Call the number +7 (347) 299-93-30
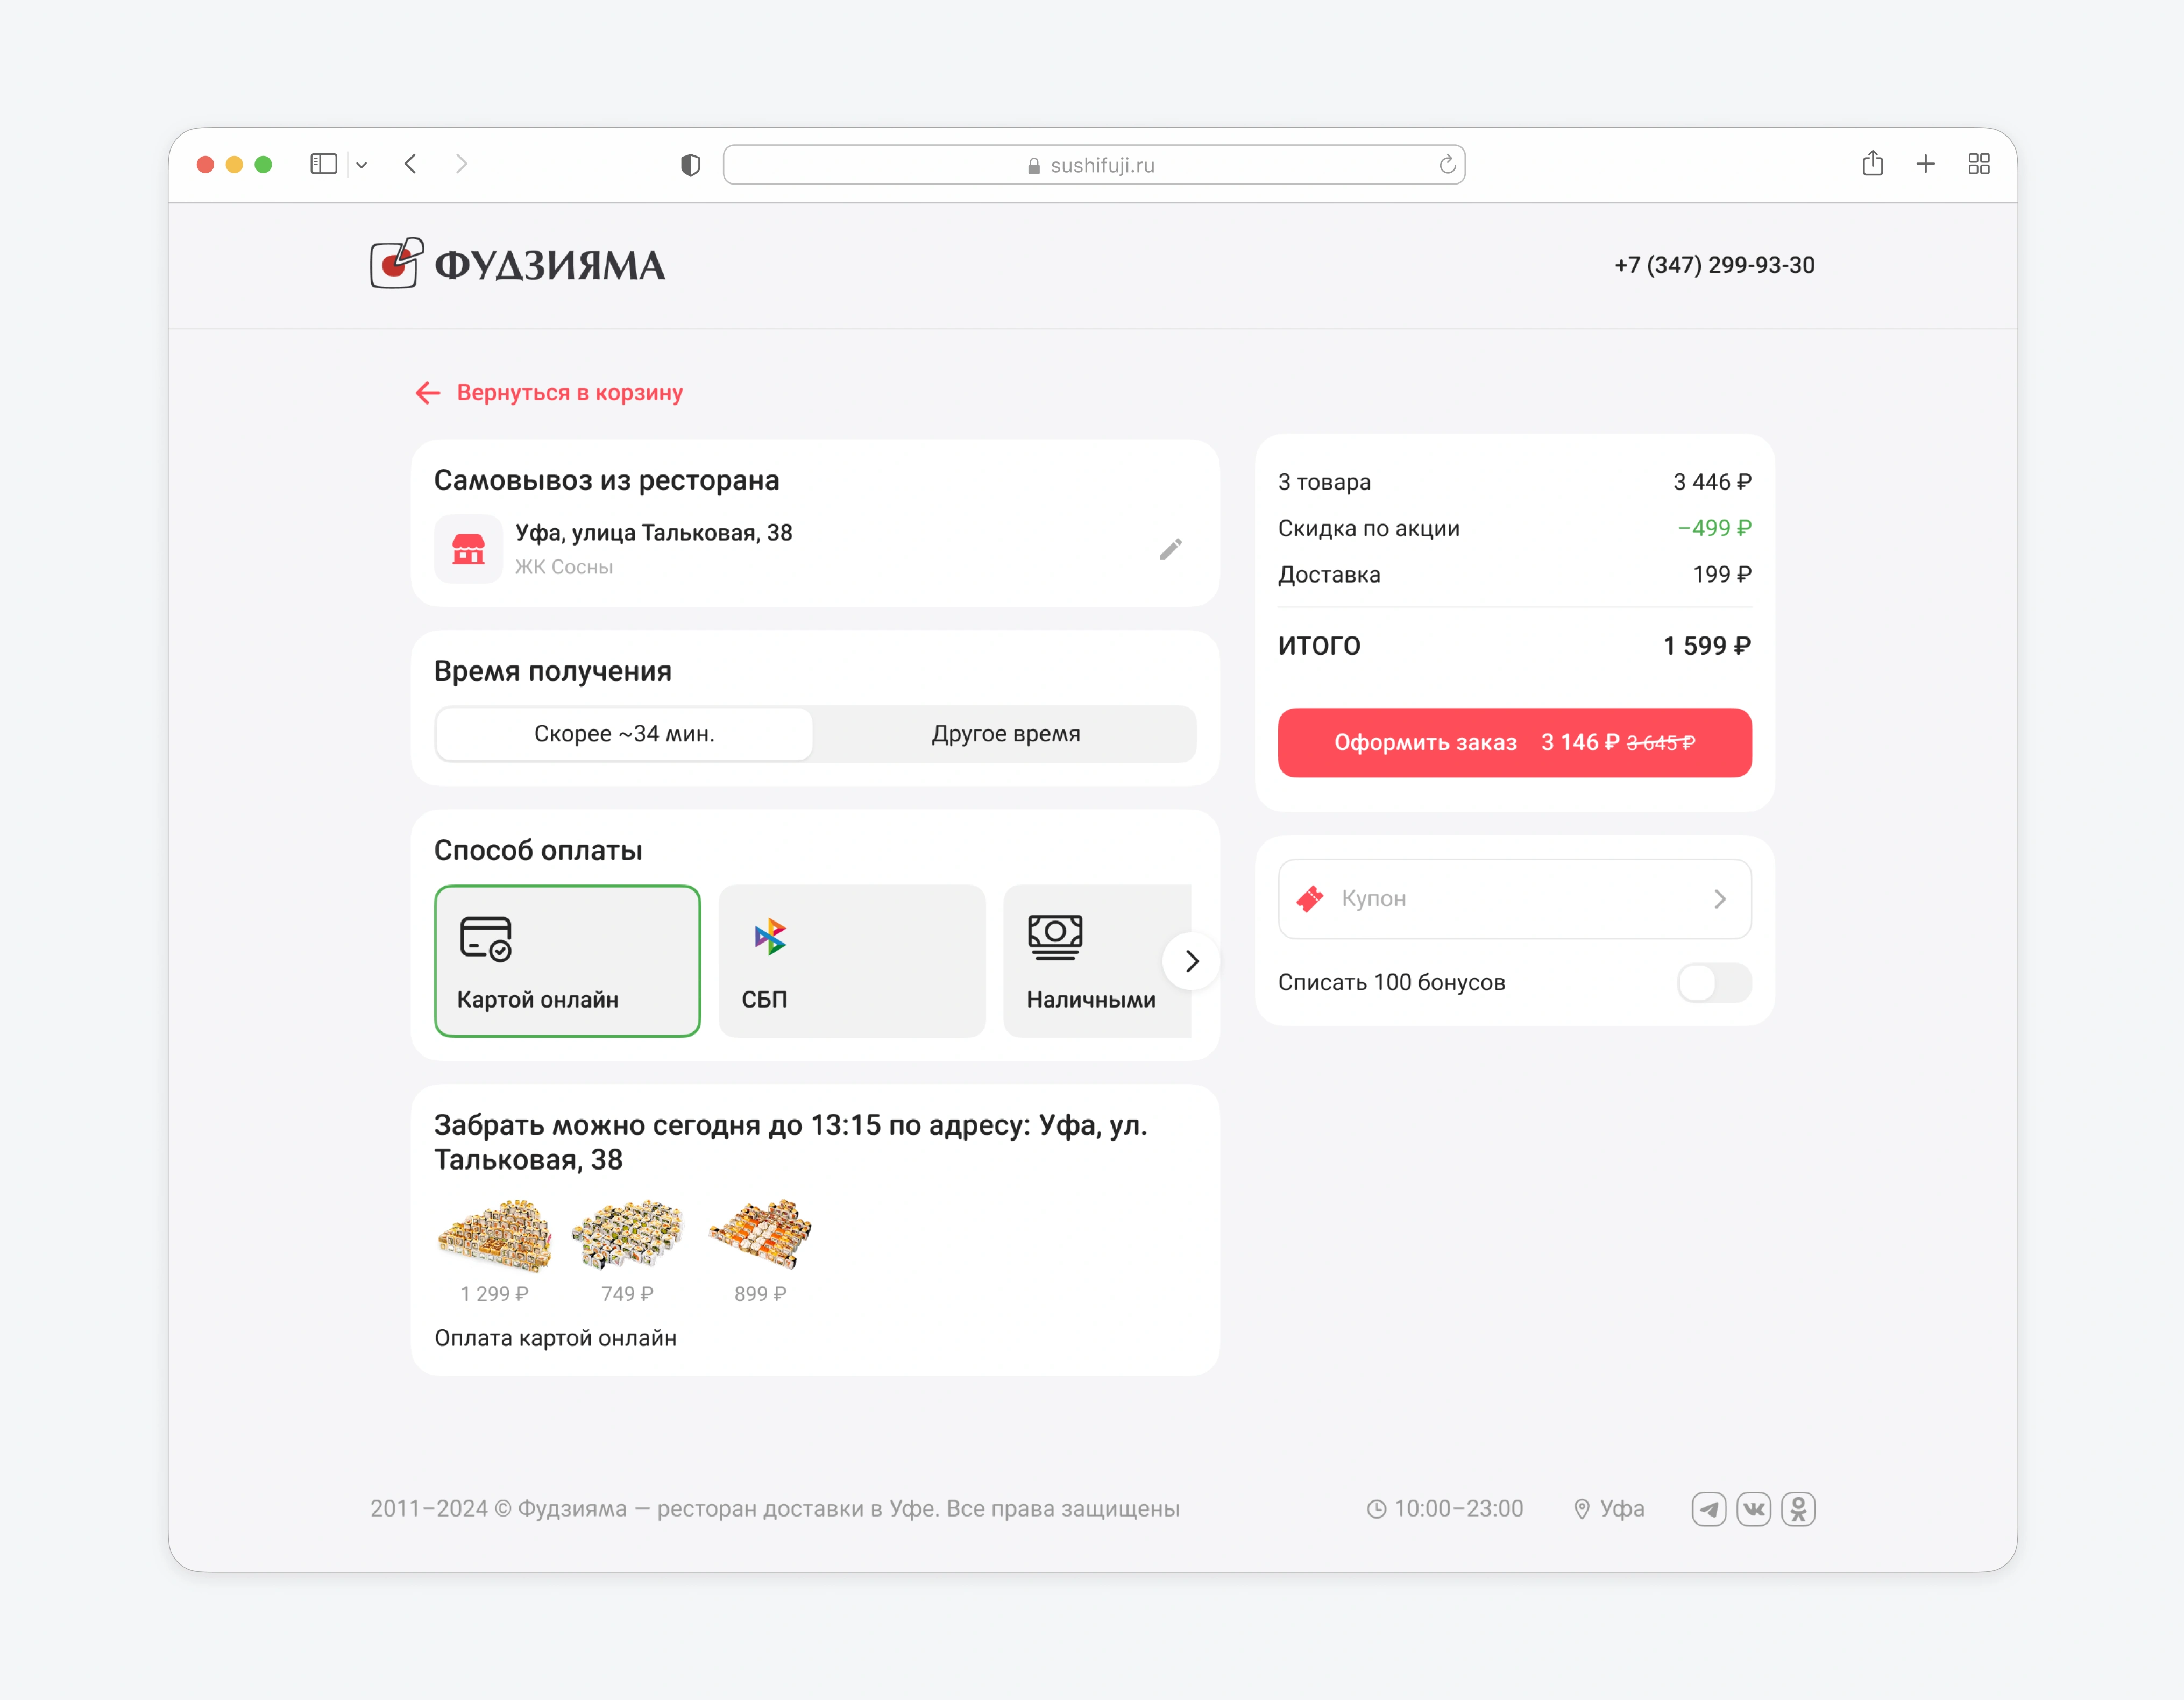 1714,265
